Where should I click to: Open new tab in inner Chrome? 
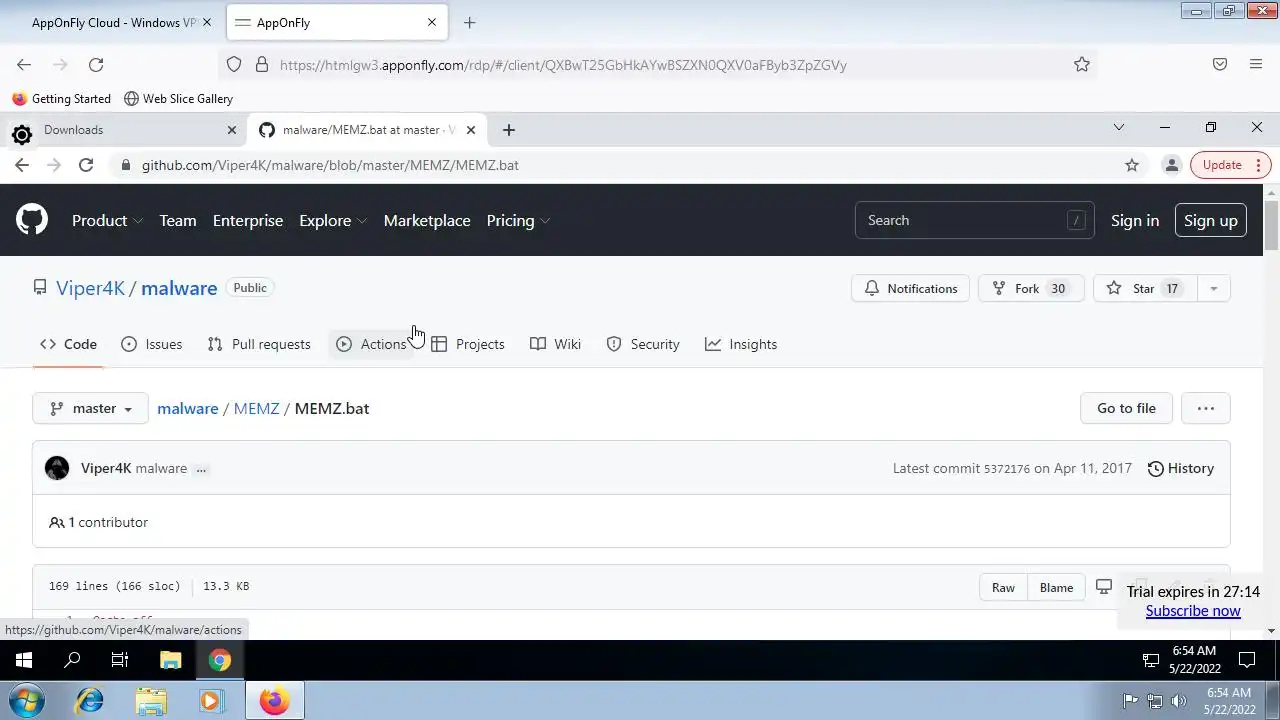[x=508, y=130]
